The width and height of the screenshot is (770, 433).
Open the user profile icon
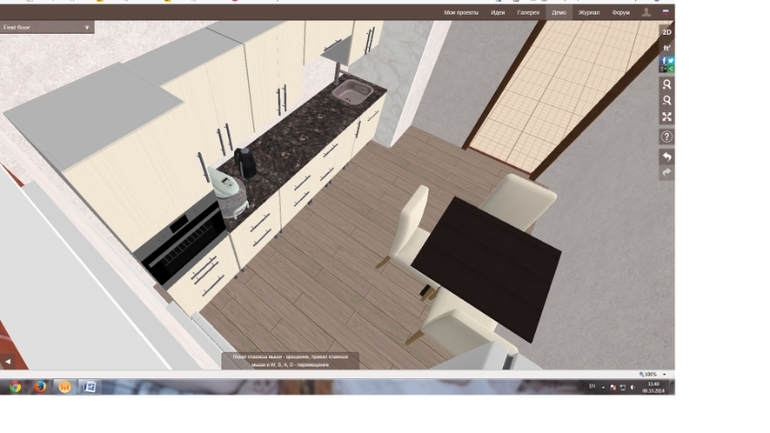pyautogui.click(x=646, y=13)
